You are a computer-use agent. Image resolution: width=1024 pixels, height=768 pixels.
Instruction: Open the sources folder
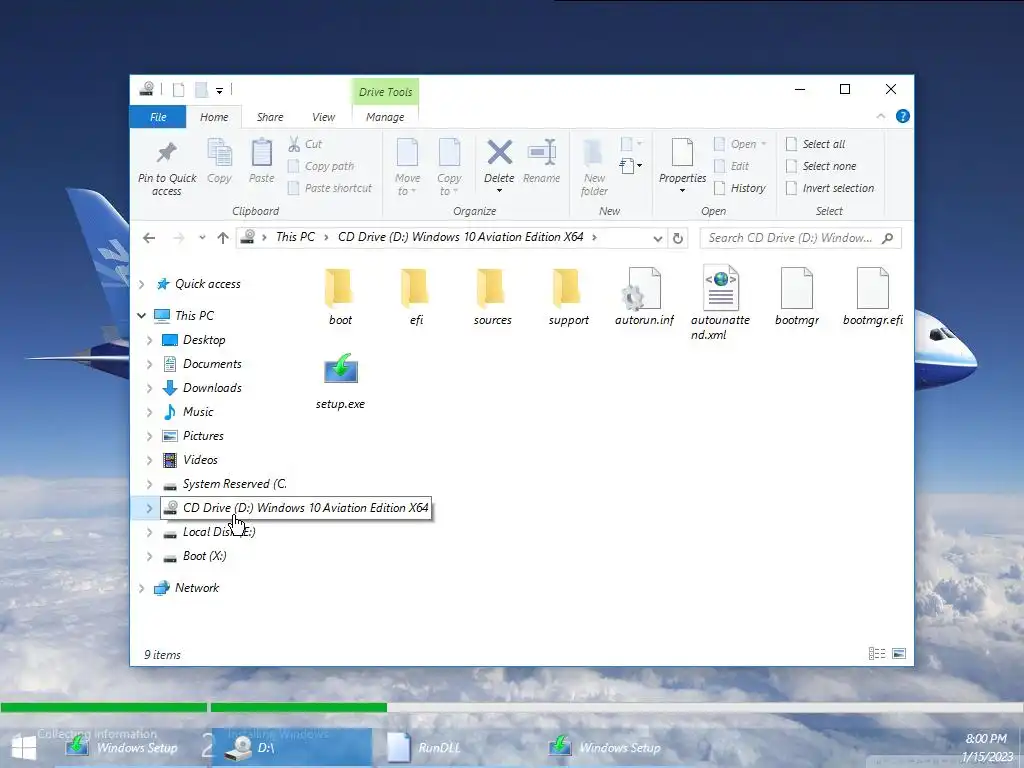coord(492,296)
